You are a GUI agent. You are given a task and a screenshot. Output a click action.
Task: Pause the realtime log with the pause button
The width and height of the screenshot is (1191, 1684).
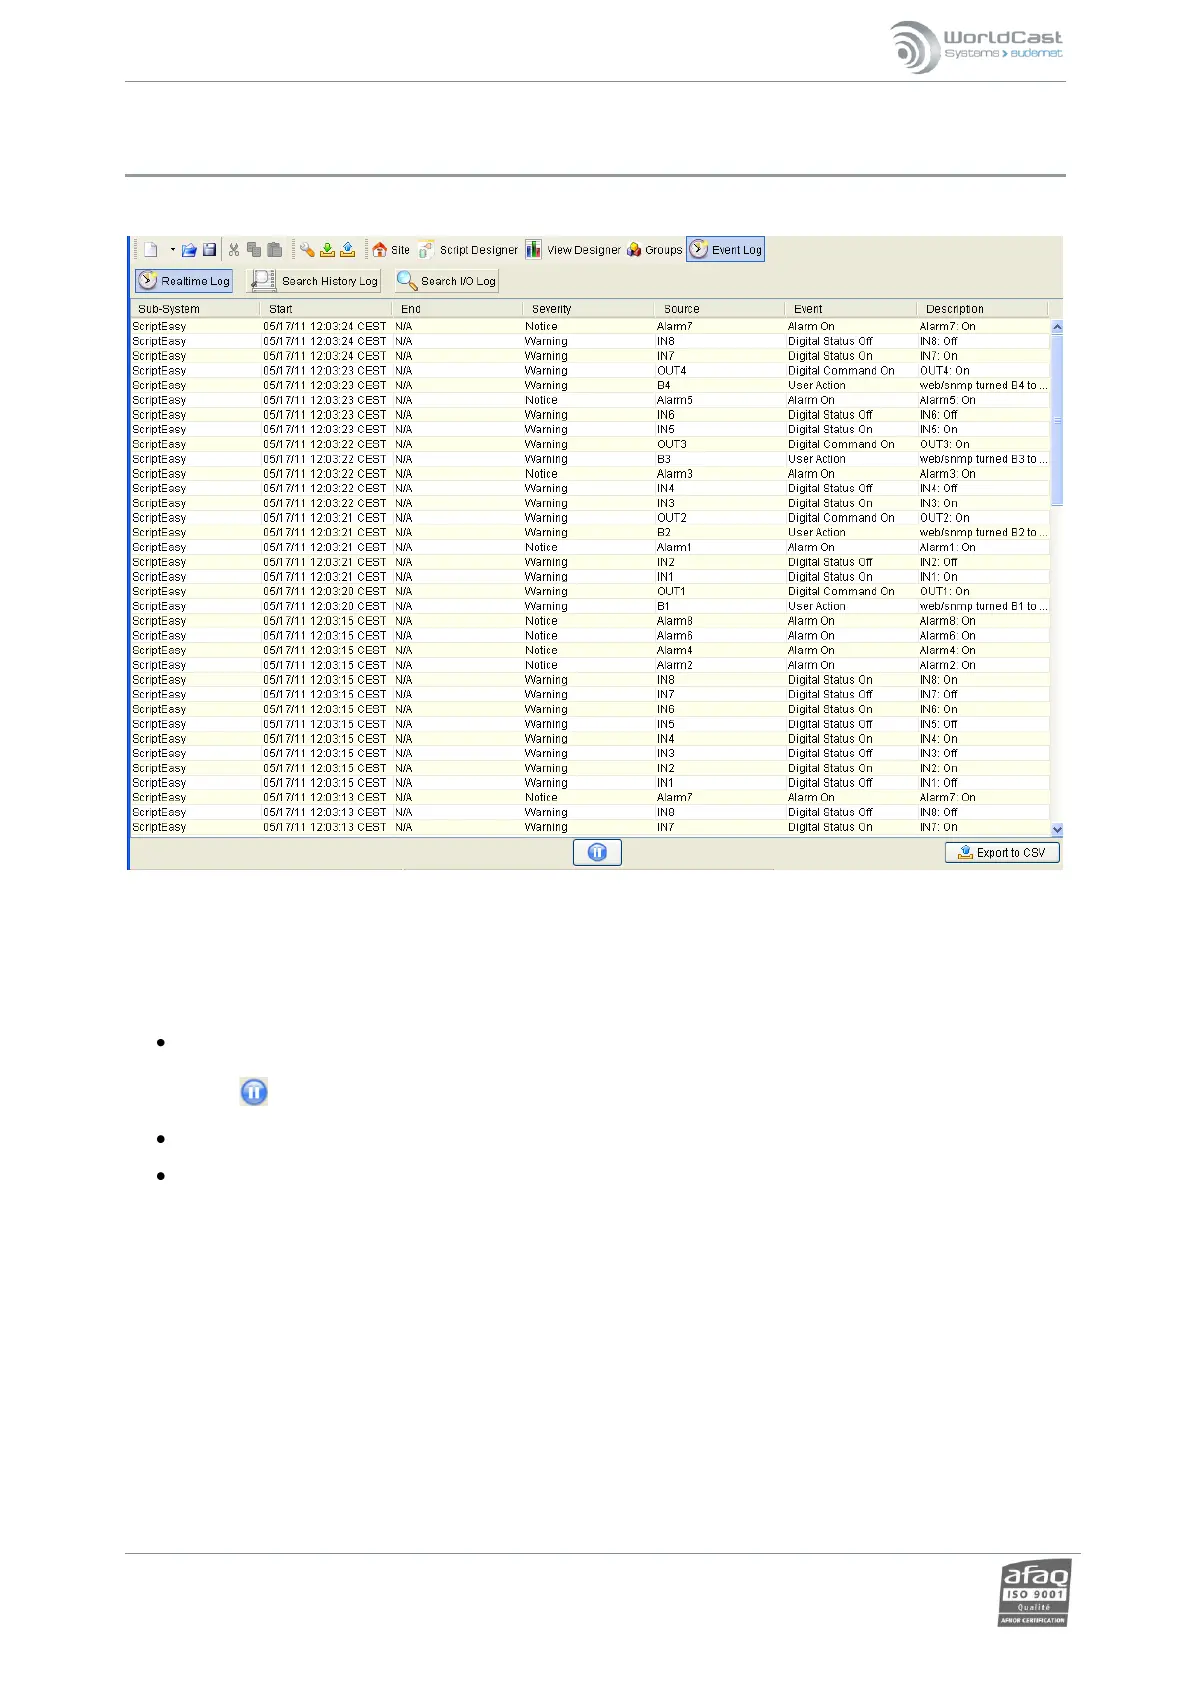[597, 852]
